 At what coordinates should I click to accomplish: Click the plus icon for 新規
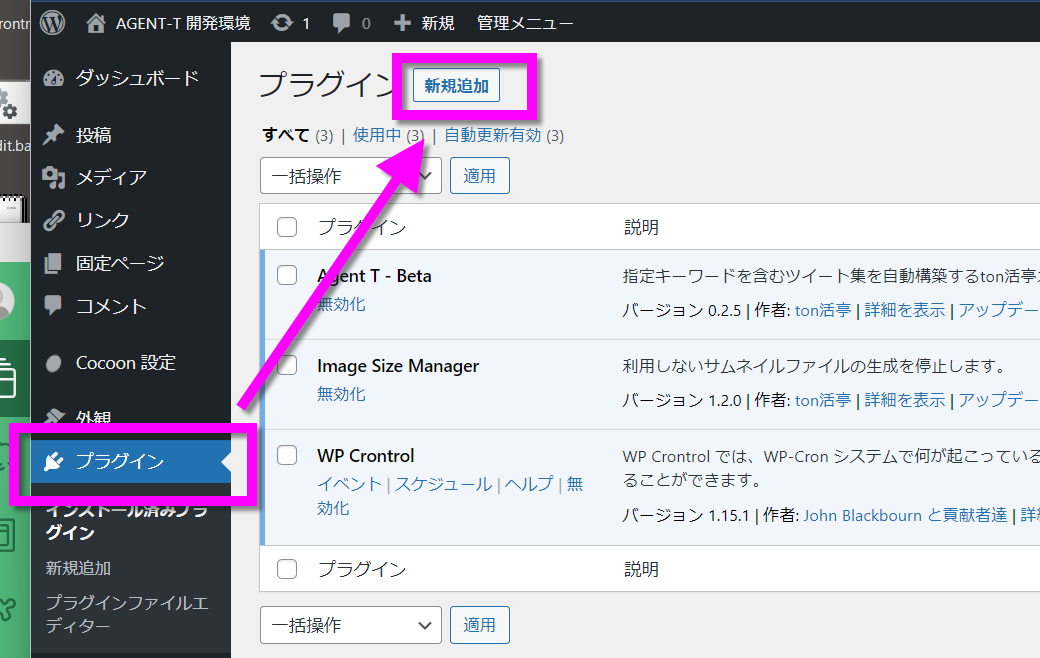[402, 22]
